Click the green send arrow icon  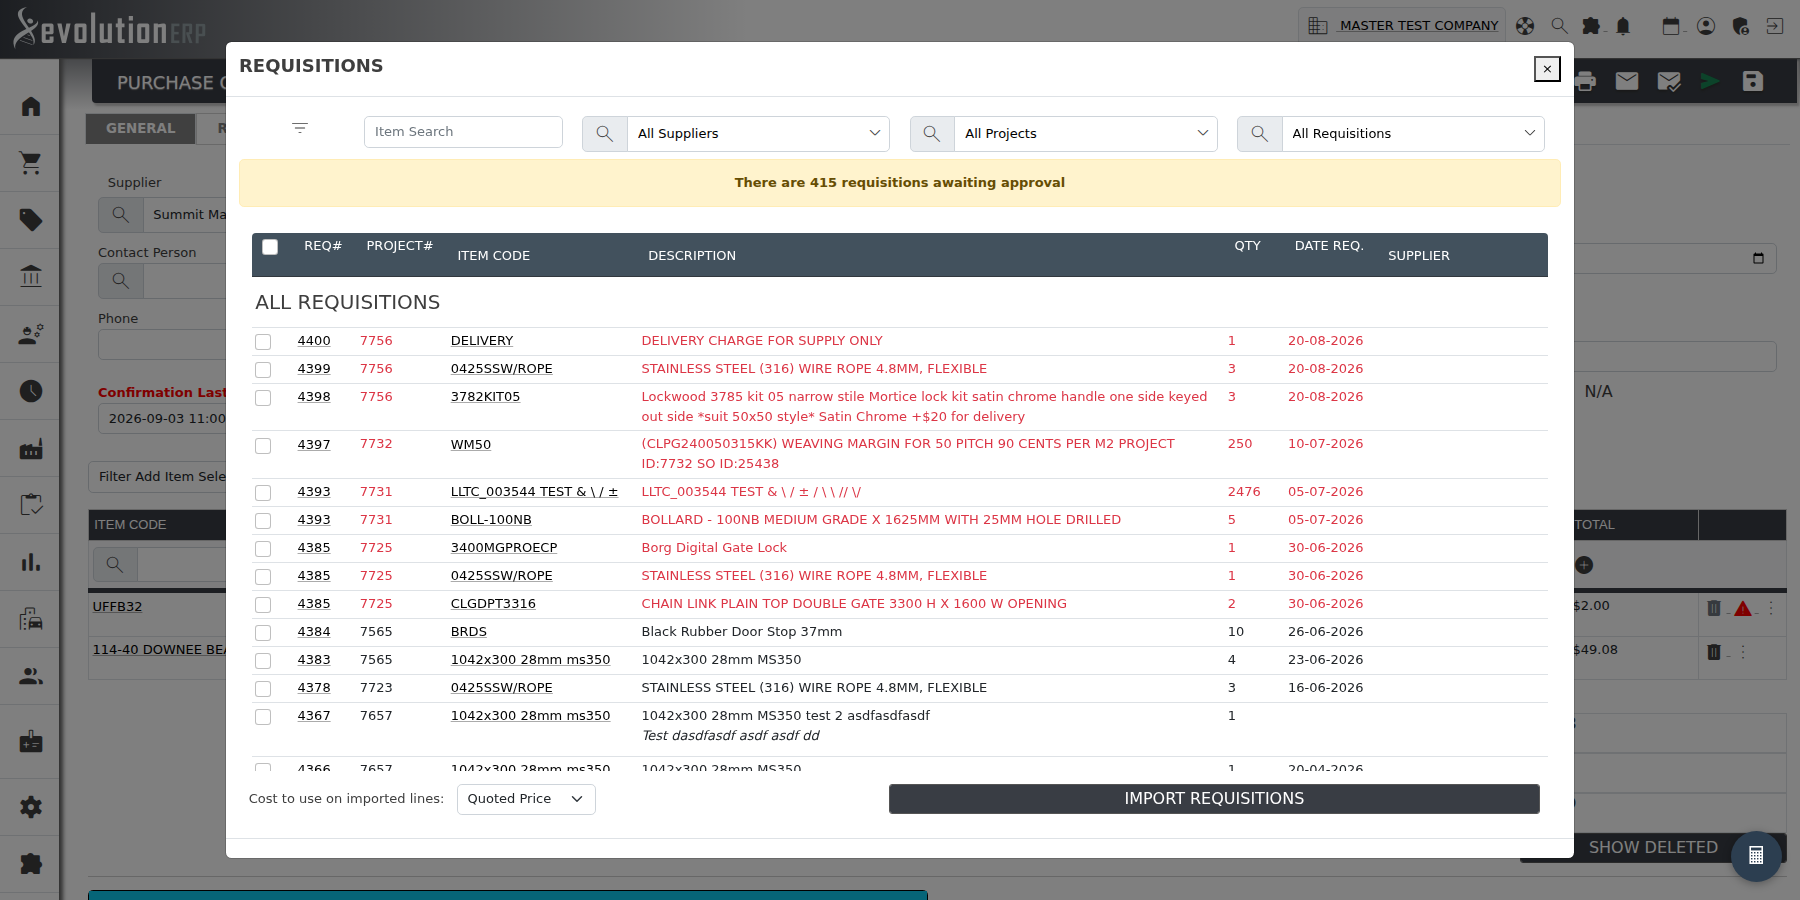pos(1711,81)
